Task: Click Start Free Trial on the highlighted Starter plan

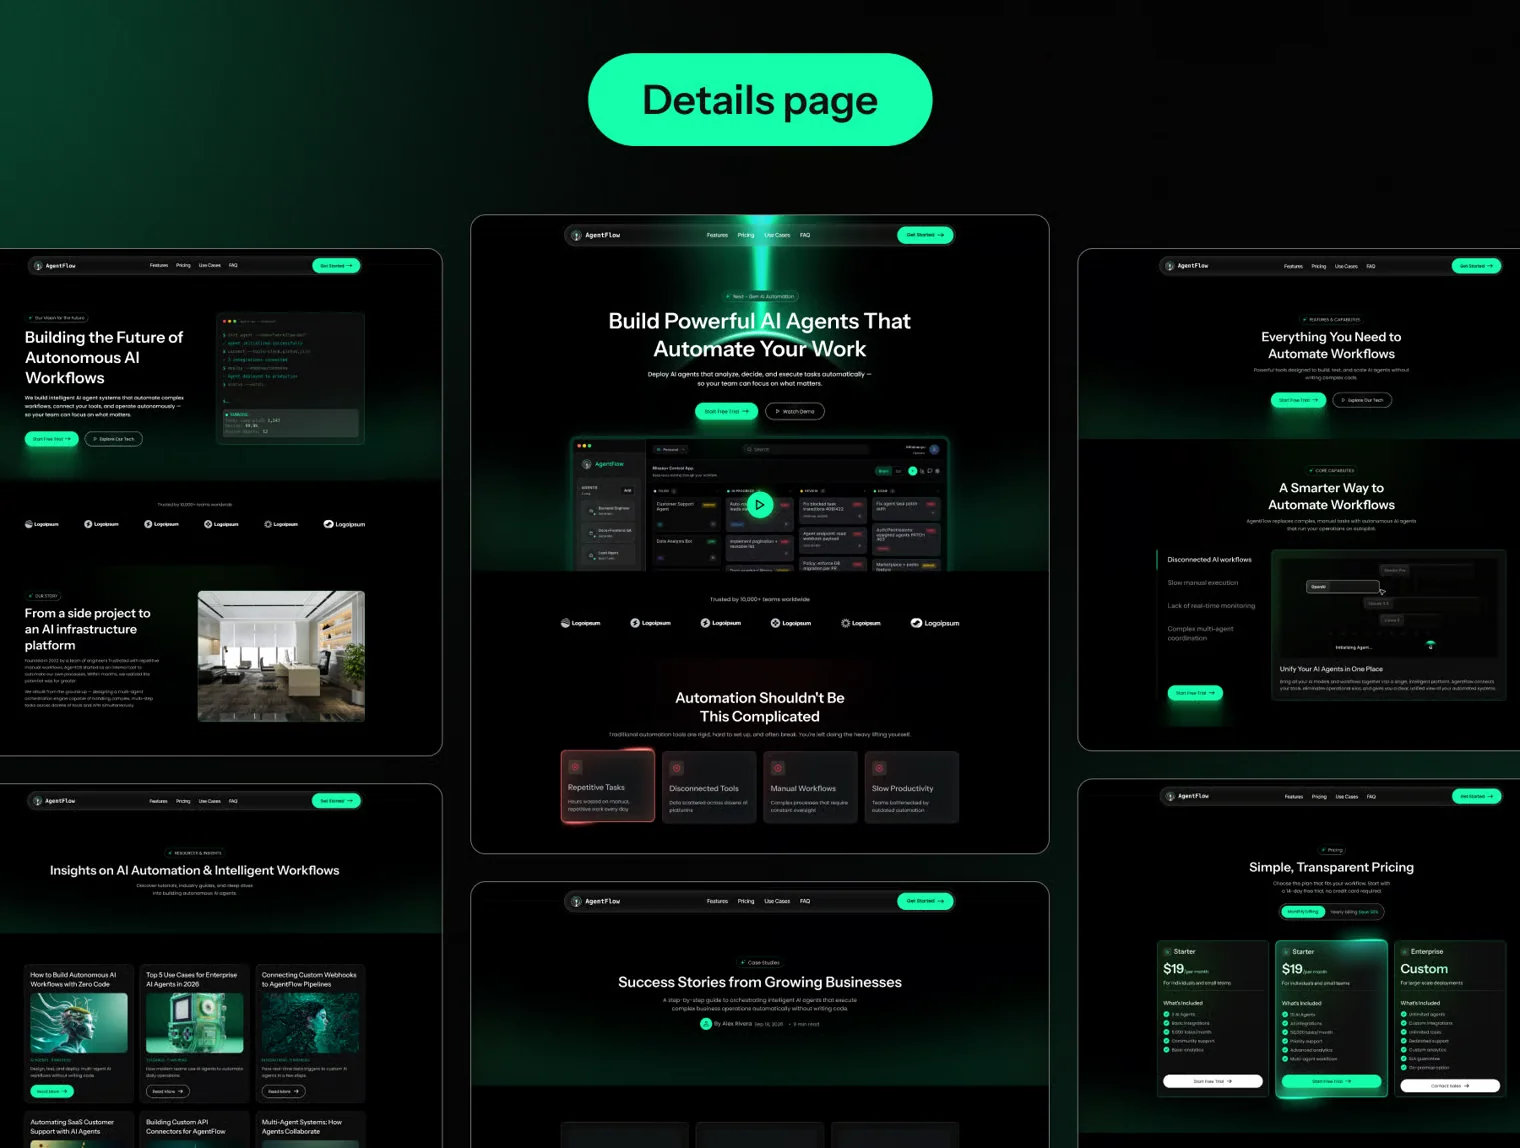Action: pyautogui.click(x=1331, y=1081)
